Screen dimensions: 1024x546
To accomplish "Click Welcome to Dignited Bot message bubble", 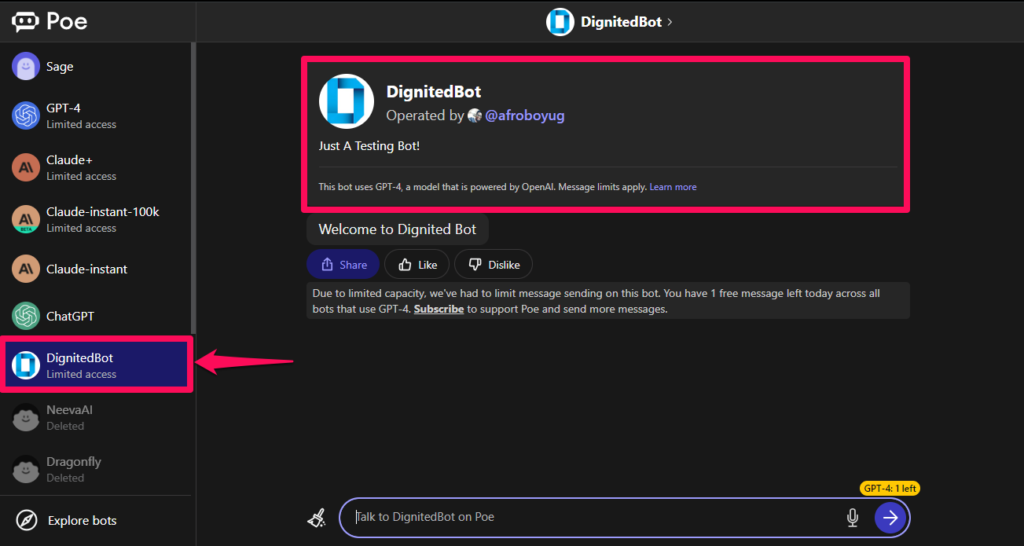I will coord(398,229).
